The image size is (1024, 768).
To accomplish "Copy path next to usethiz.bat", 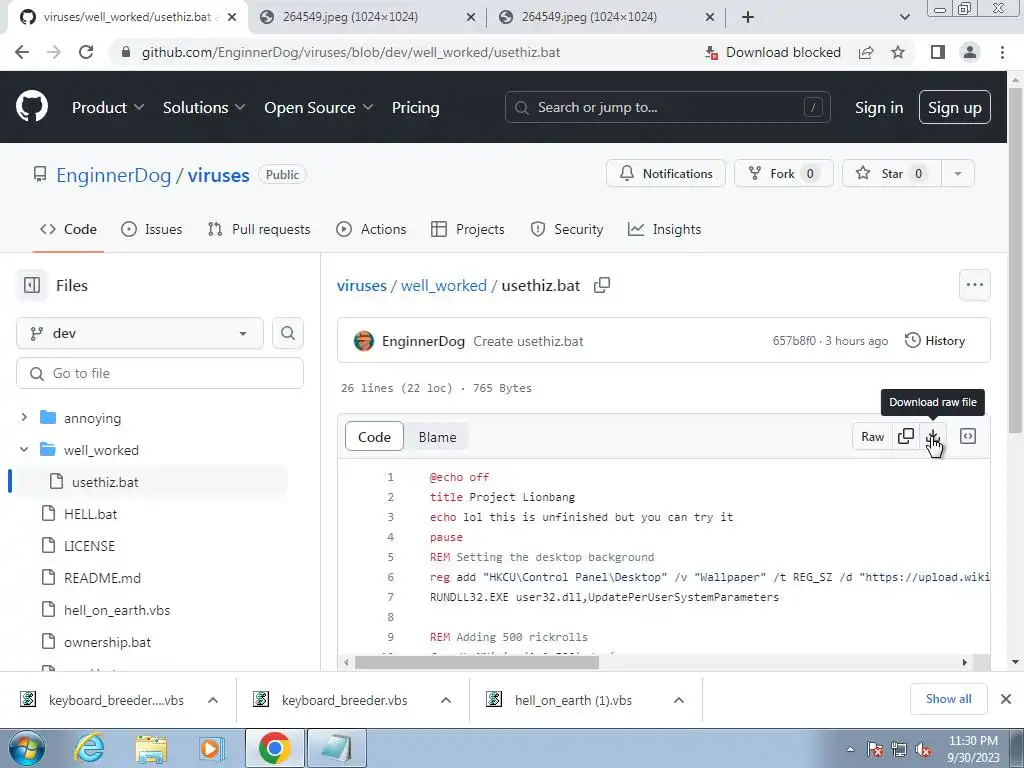I will pos(601,285).
